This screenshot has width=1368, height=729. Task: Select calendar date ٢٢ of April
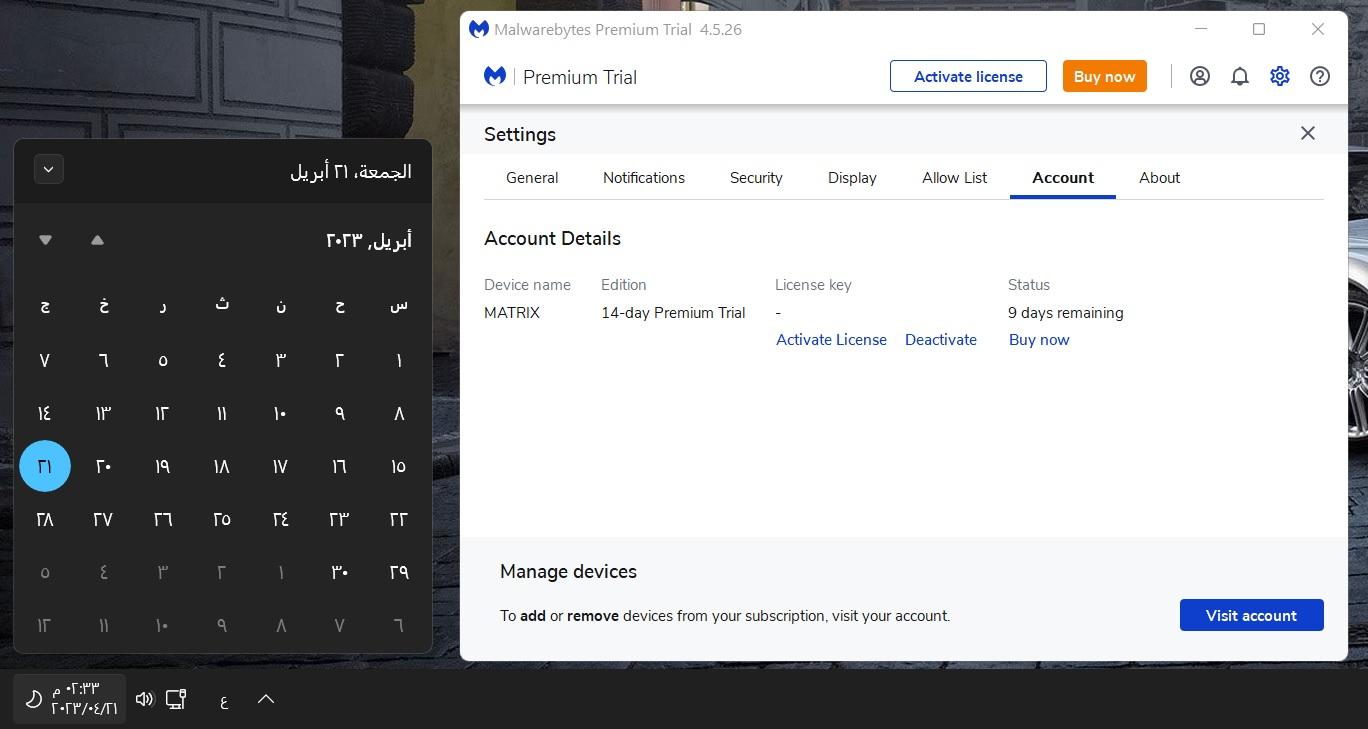(399, 519)
